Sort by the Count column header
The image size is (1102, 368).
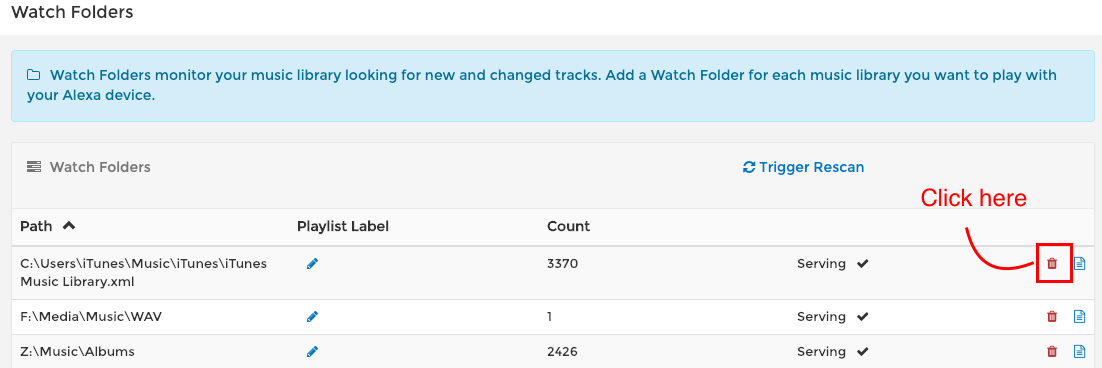tap(569, 226)
